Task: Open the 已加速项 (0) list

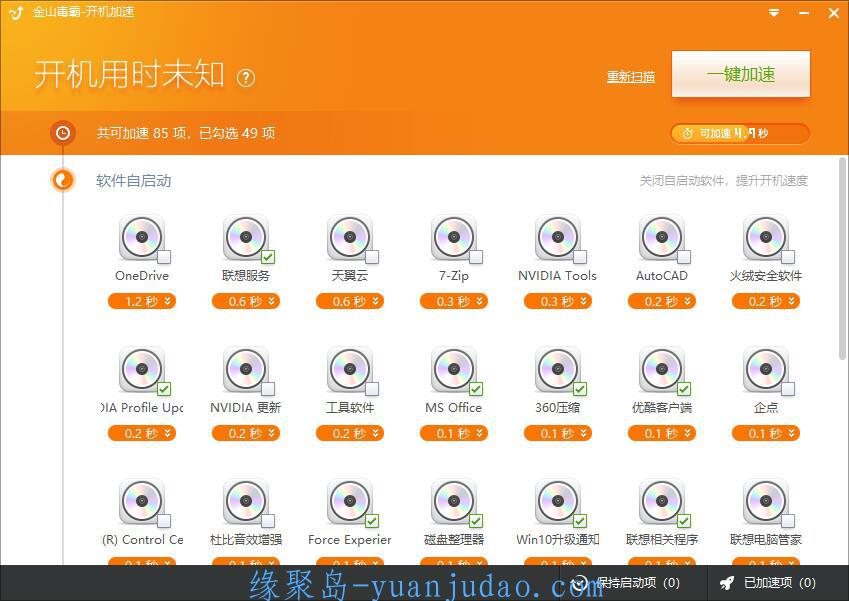Action: click(768, 583)
